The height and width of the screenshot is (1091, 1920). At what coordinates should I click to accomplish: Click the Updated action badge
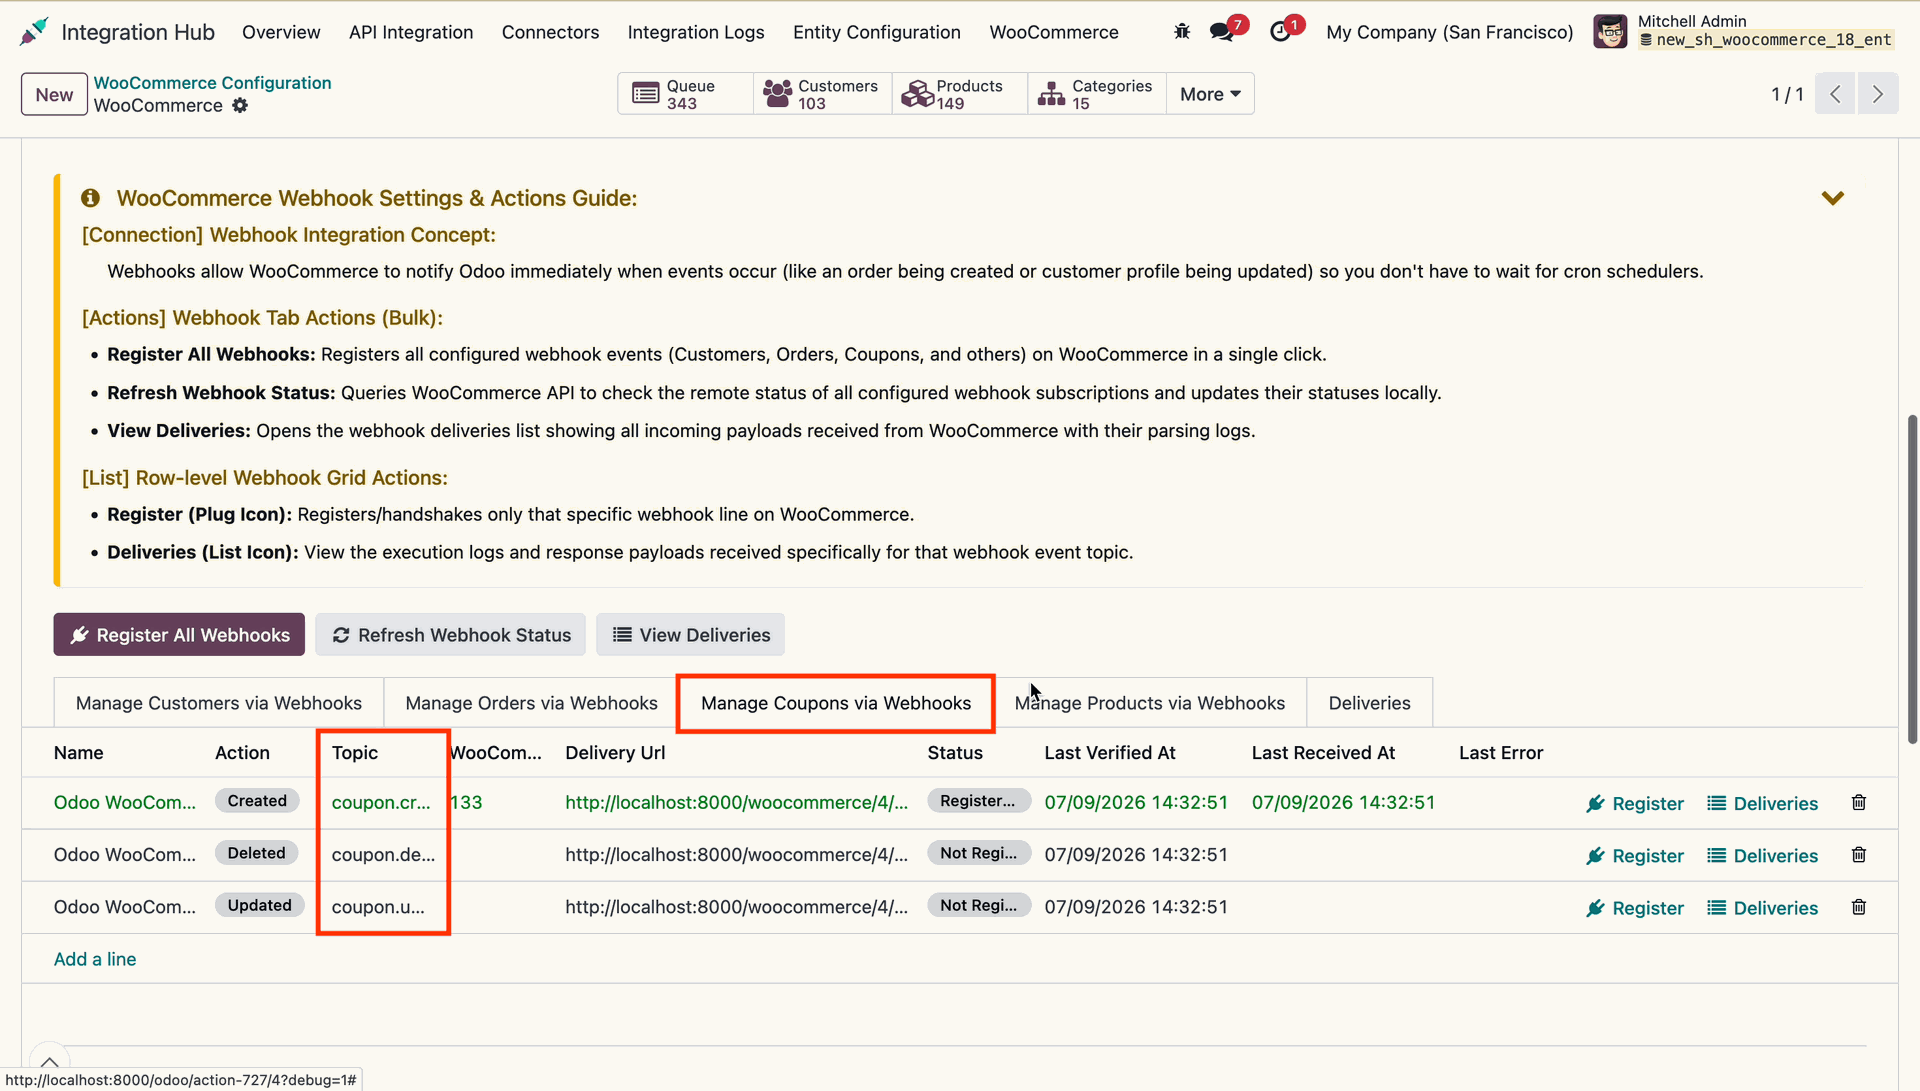(x=259, y=905)
